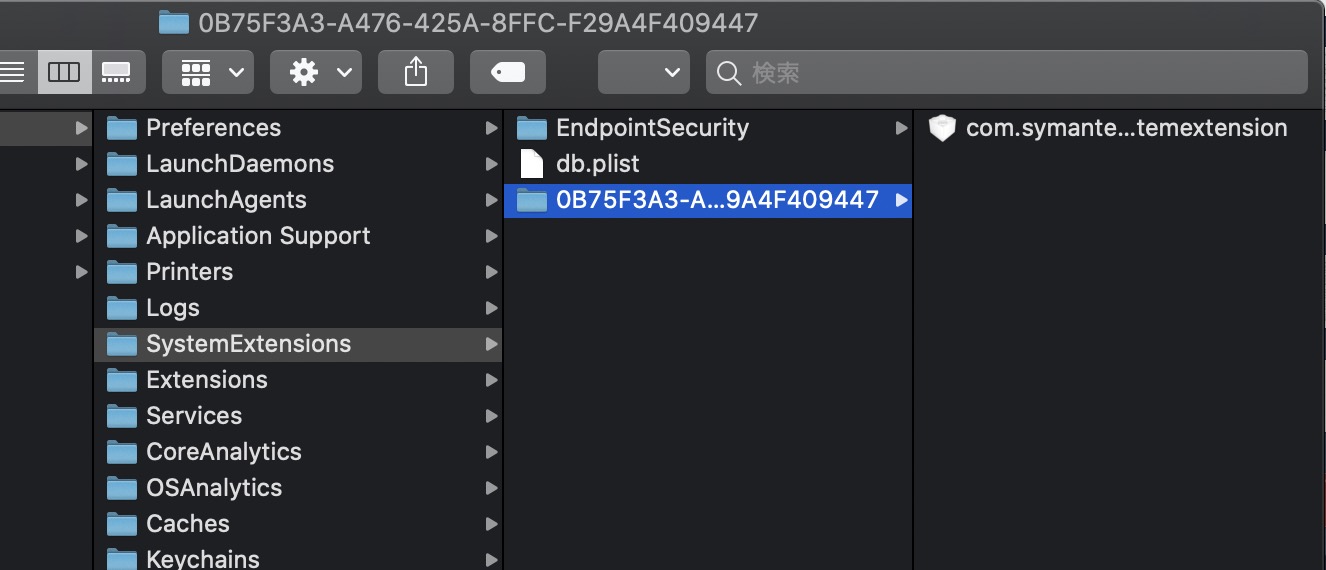Select the db.plist document icon

click(532, 164)
